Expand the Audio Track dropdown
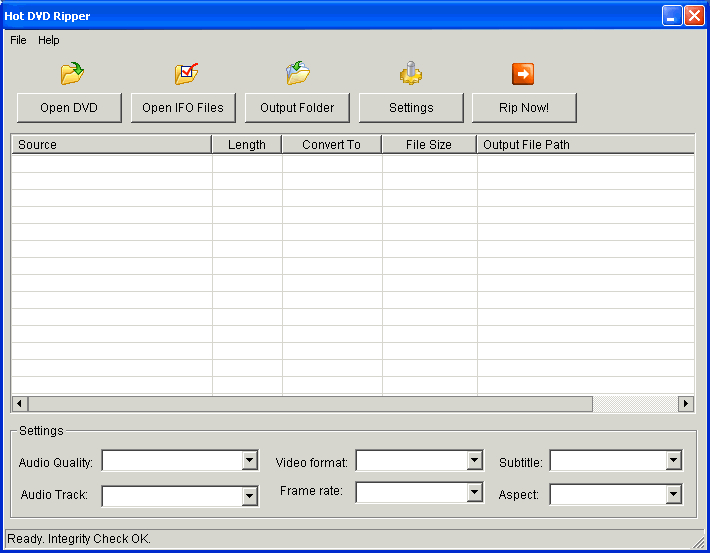Viewport: 710px width, 553px height. [x=249, y=496]
